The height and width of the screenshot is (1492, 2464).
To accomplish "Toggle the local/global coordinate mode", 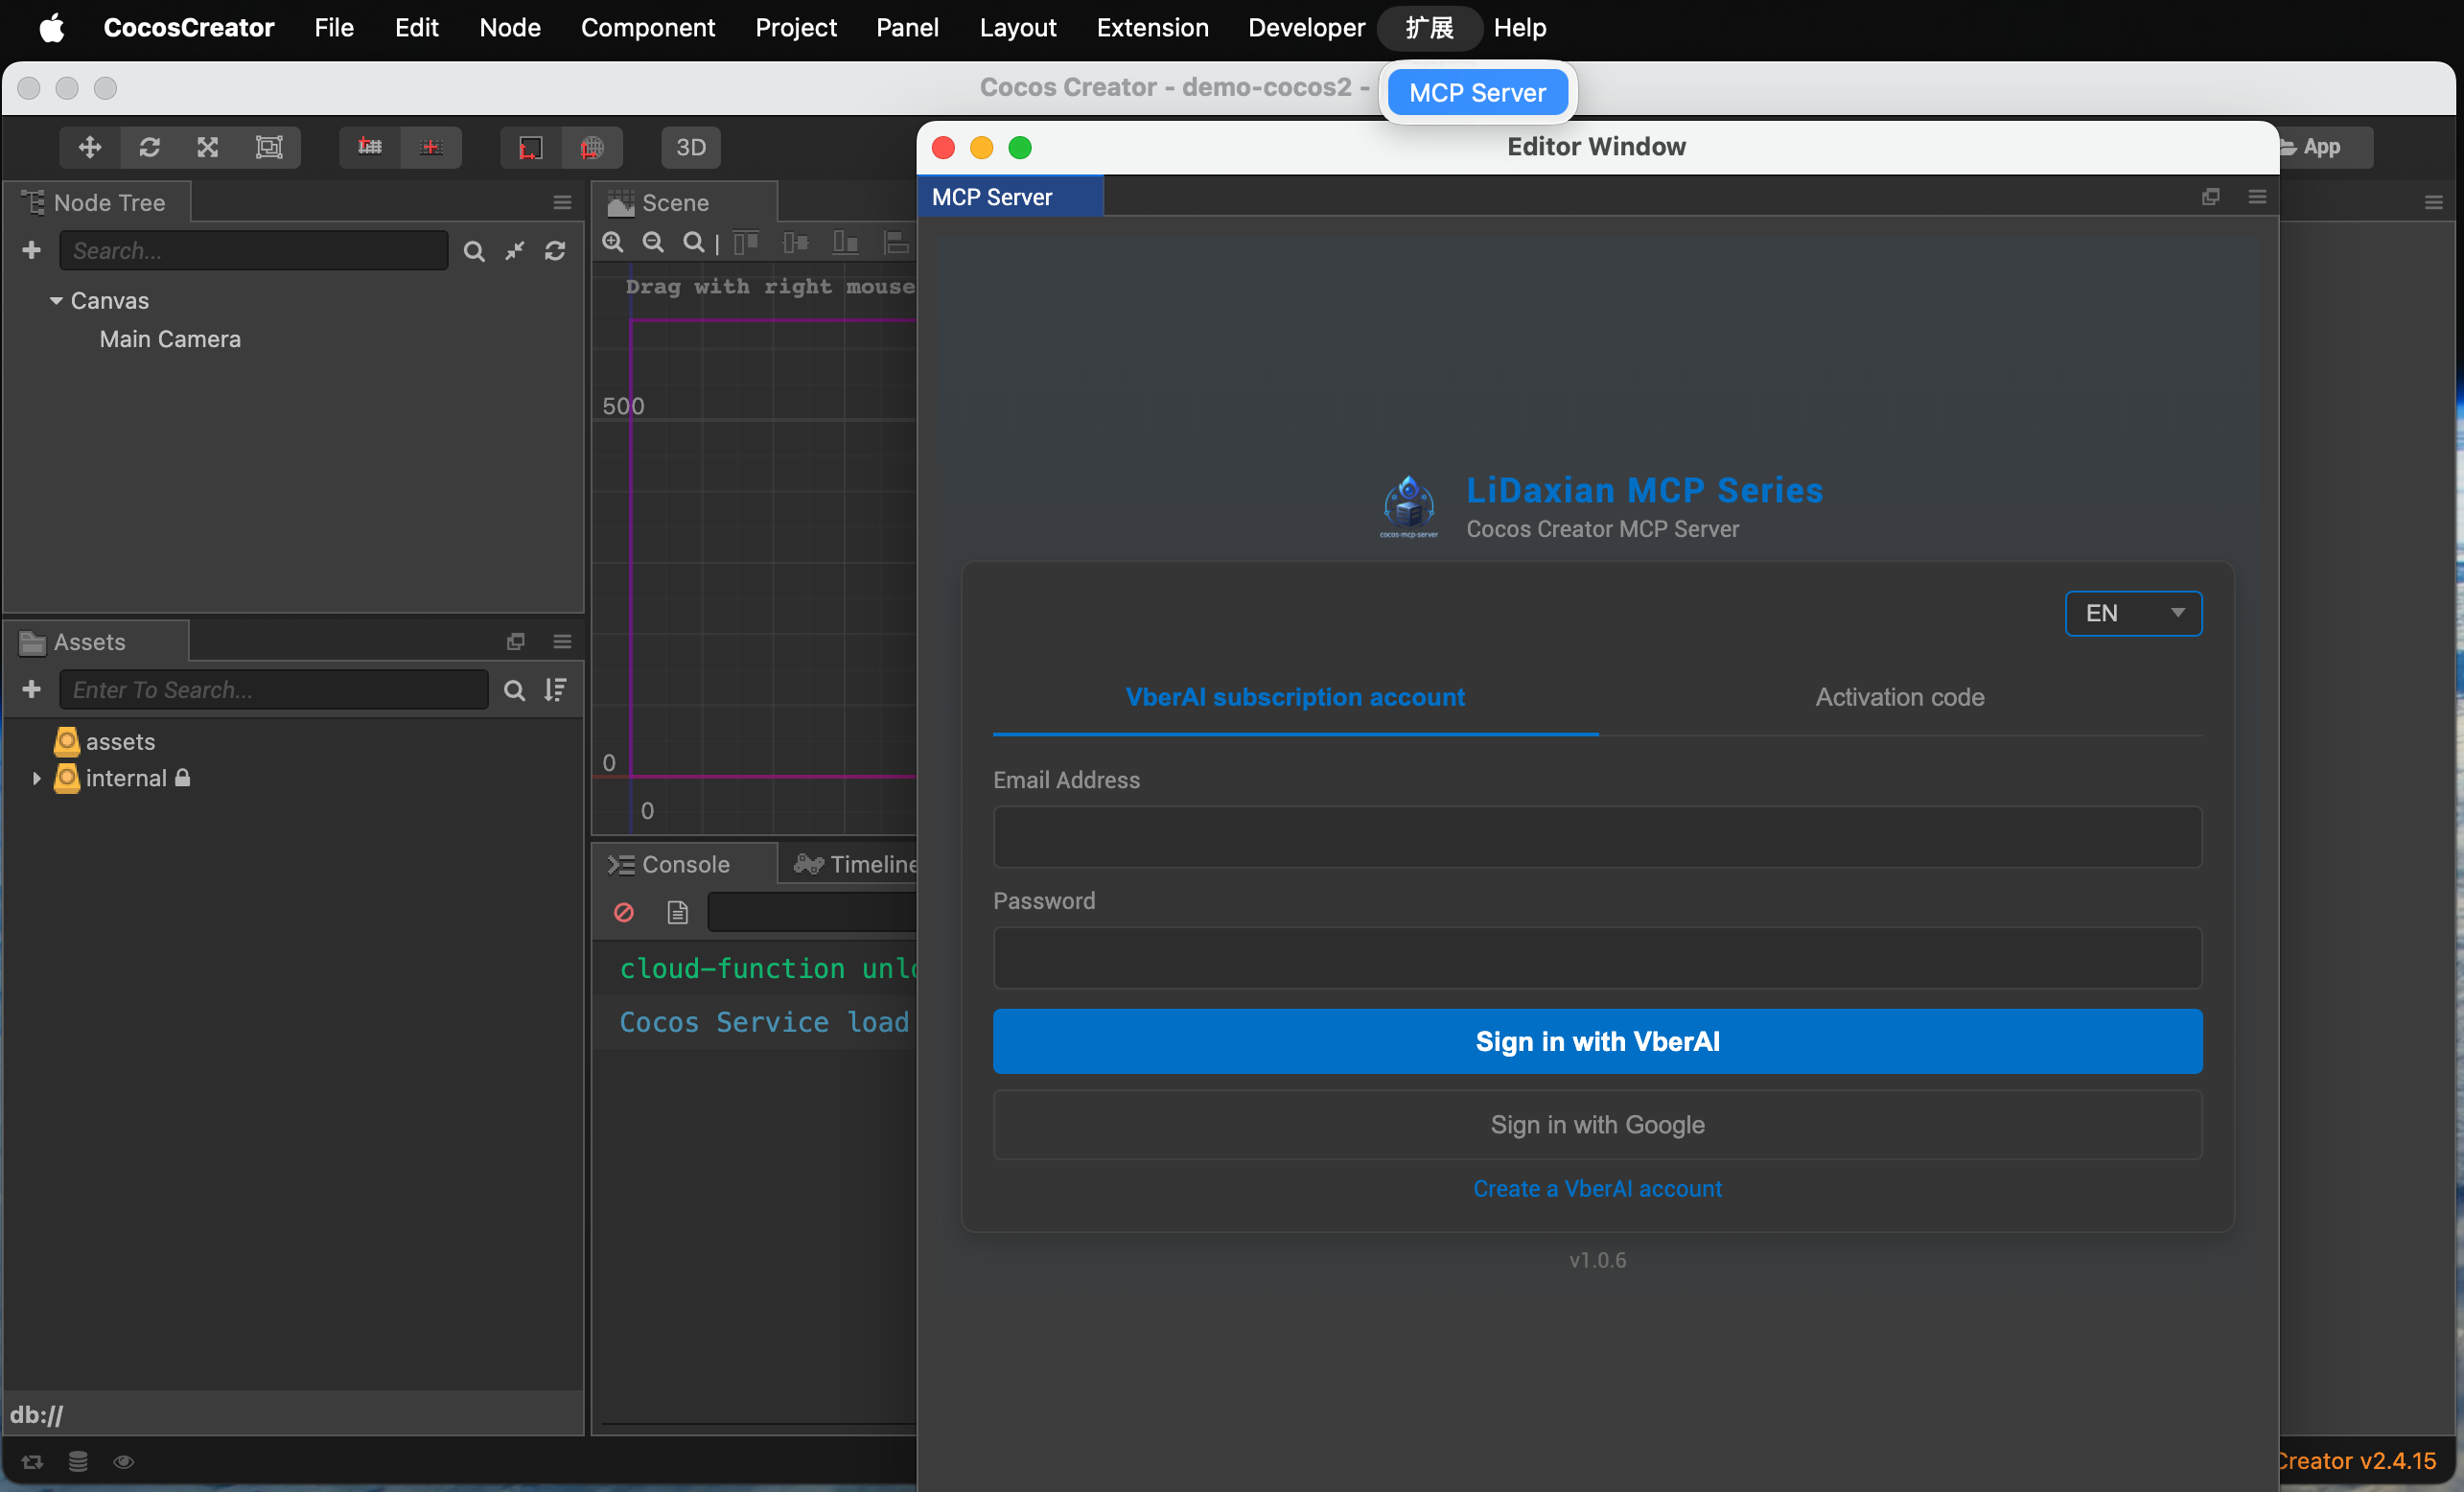I will (x=431, y=148).
